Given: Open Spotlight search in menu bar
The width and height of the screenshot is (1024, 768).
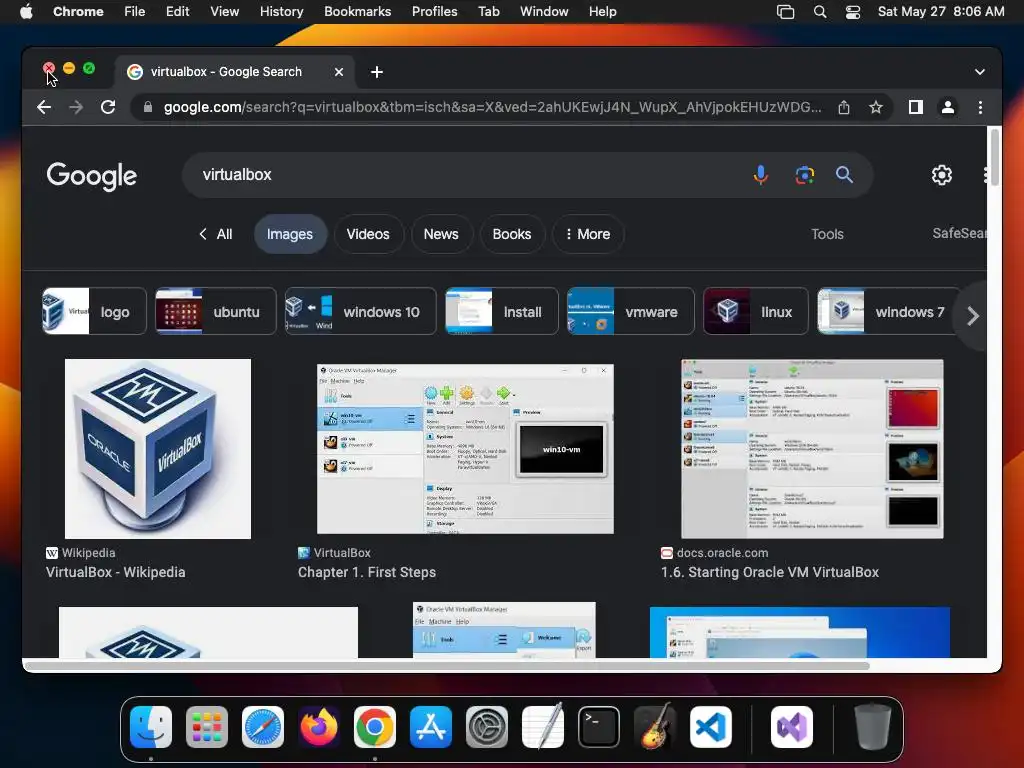Looking at the screenshot, I should pyautogui.click(x=820, y=11).
